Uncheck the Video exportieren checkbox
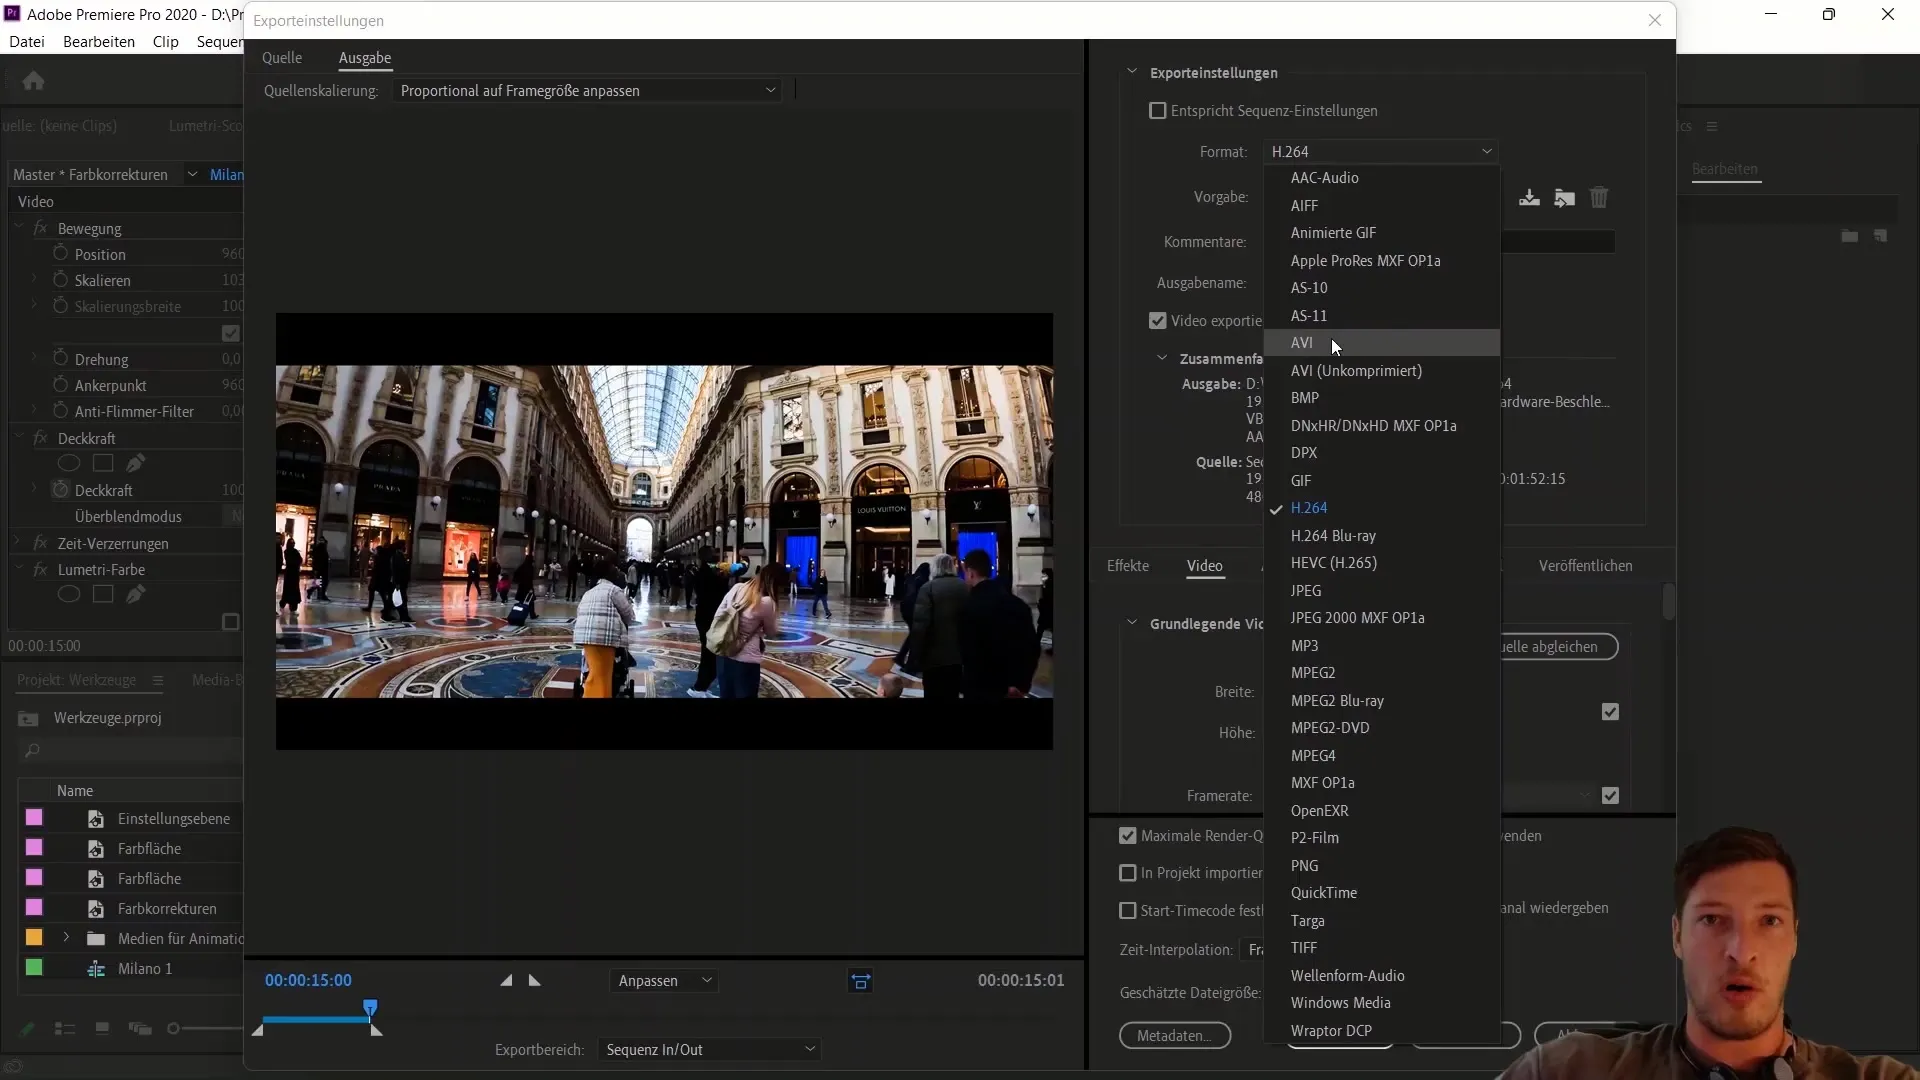This screenshot has height=1080, width=1920. point(1158,321)
